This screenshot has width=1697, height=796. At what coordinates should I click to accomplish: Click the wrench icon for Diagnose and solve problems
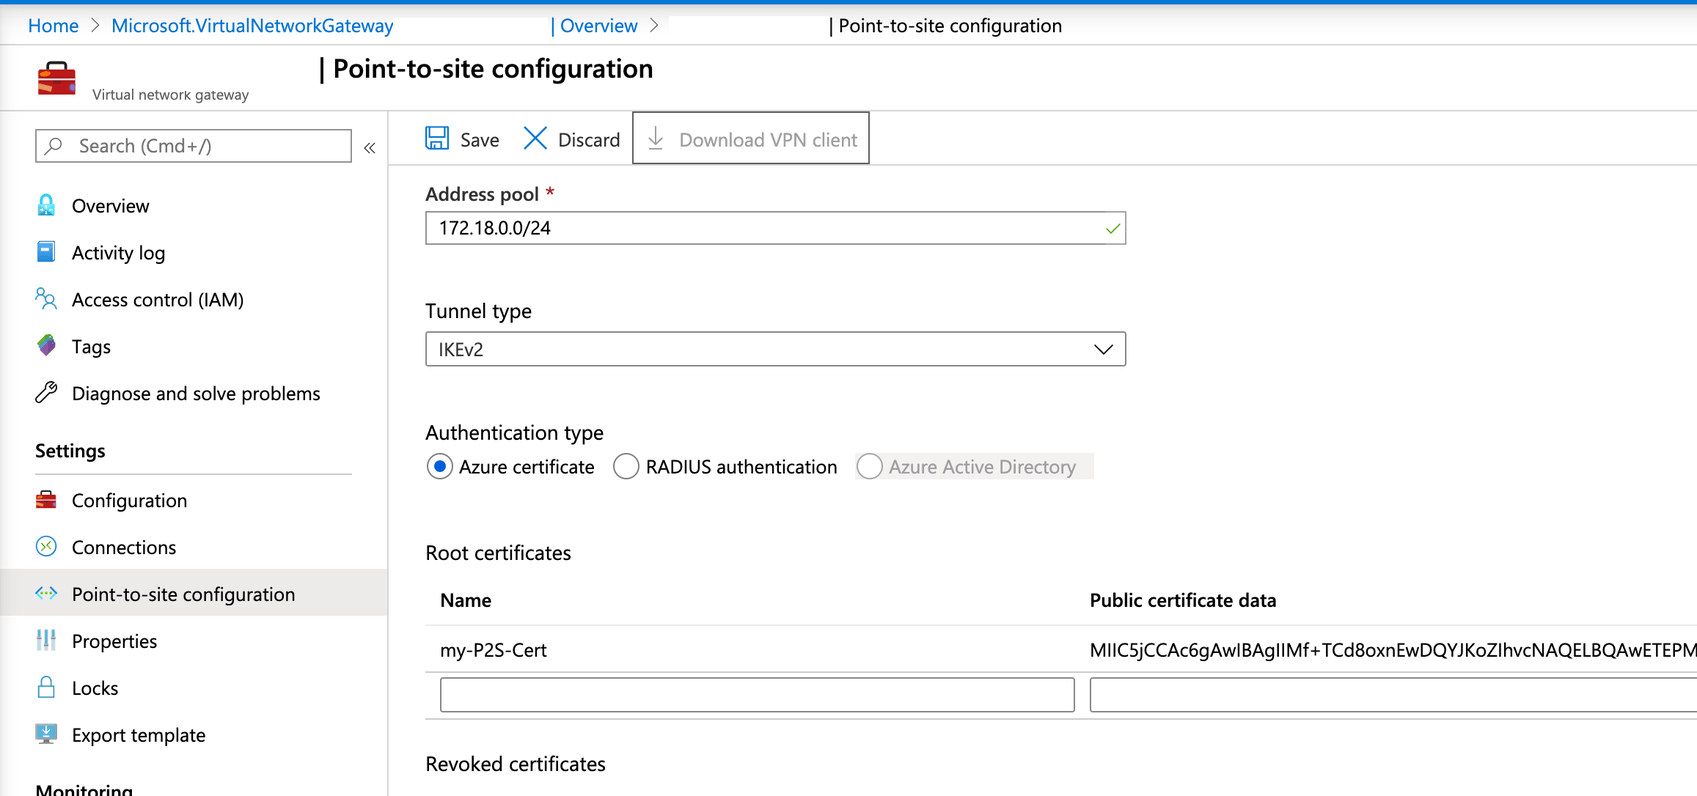click(x=46, y=393)
